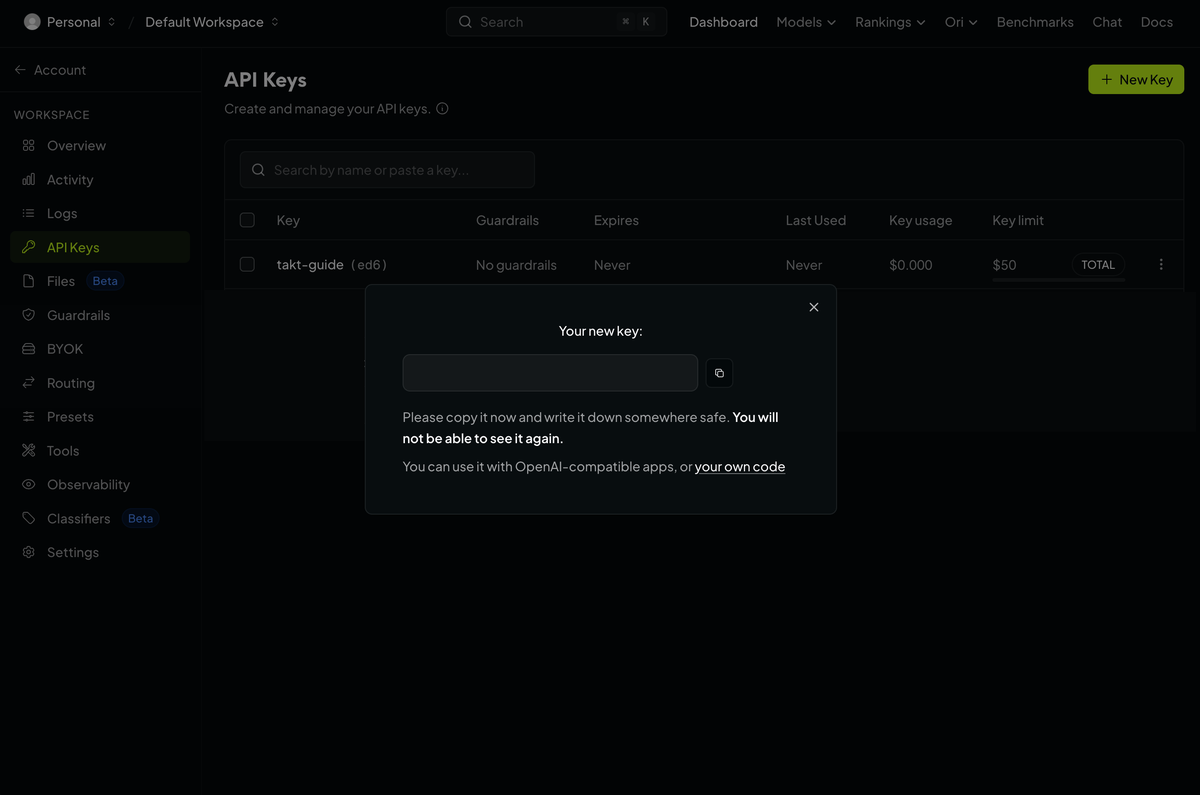Viewport: 1200px width, 795px height.
Task: Click the top search bar
Action: pyautogui.click(x=556, y=22)
